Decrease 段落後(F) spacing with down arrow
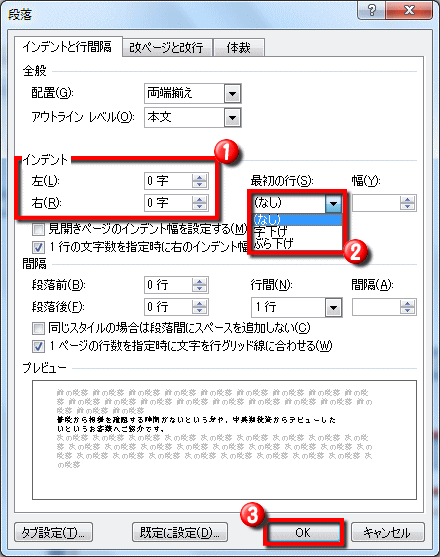440x557 pixels. pyautogui.click(x=199, y=310)
